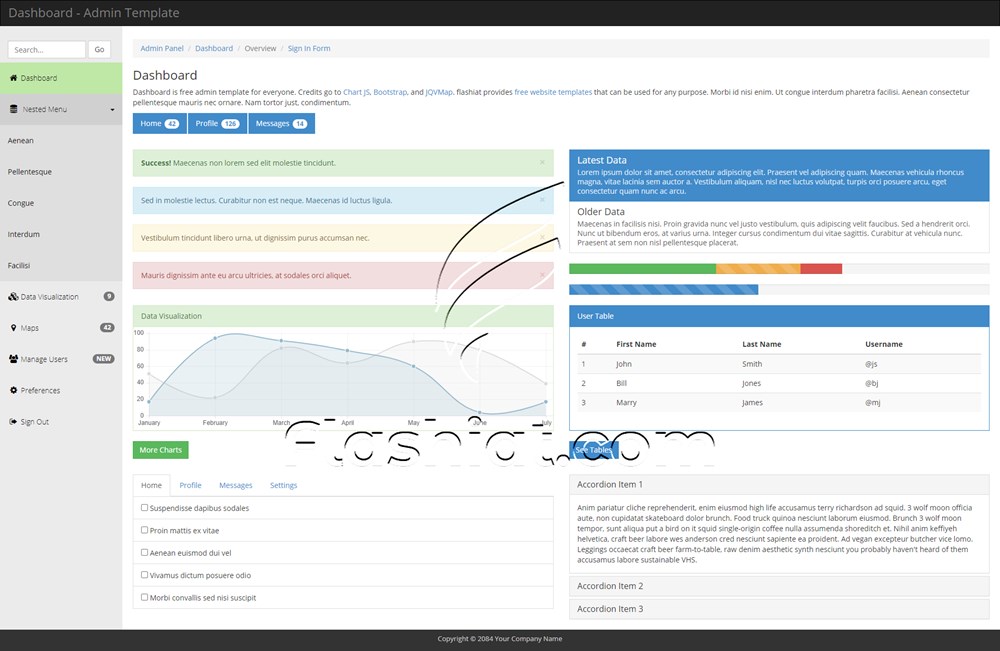Click the green More Charts button
Screen dimensions: 1000x651
[161, 450]
